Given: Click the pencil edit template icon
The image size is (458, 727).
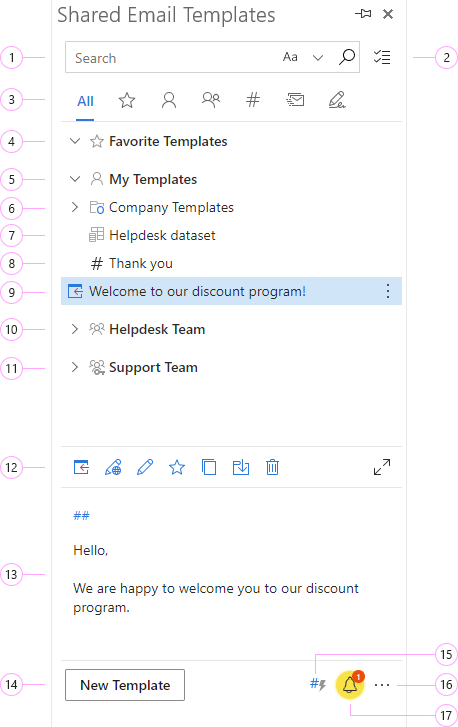Looking at the screenshot, I should click(145, 467).
